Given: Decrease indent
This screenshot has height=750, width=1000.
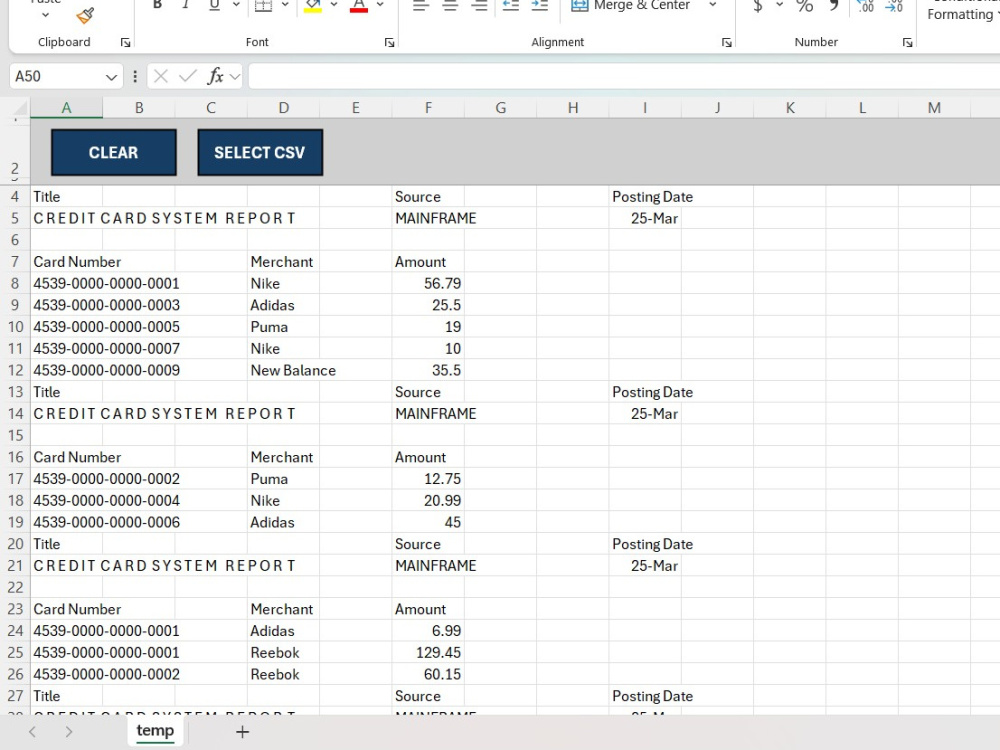Looking at the screenshot, I should [x=511, y=5].
